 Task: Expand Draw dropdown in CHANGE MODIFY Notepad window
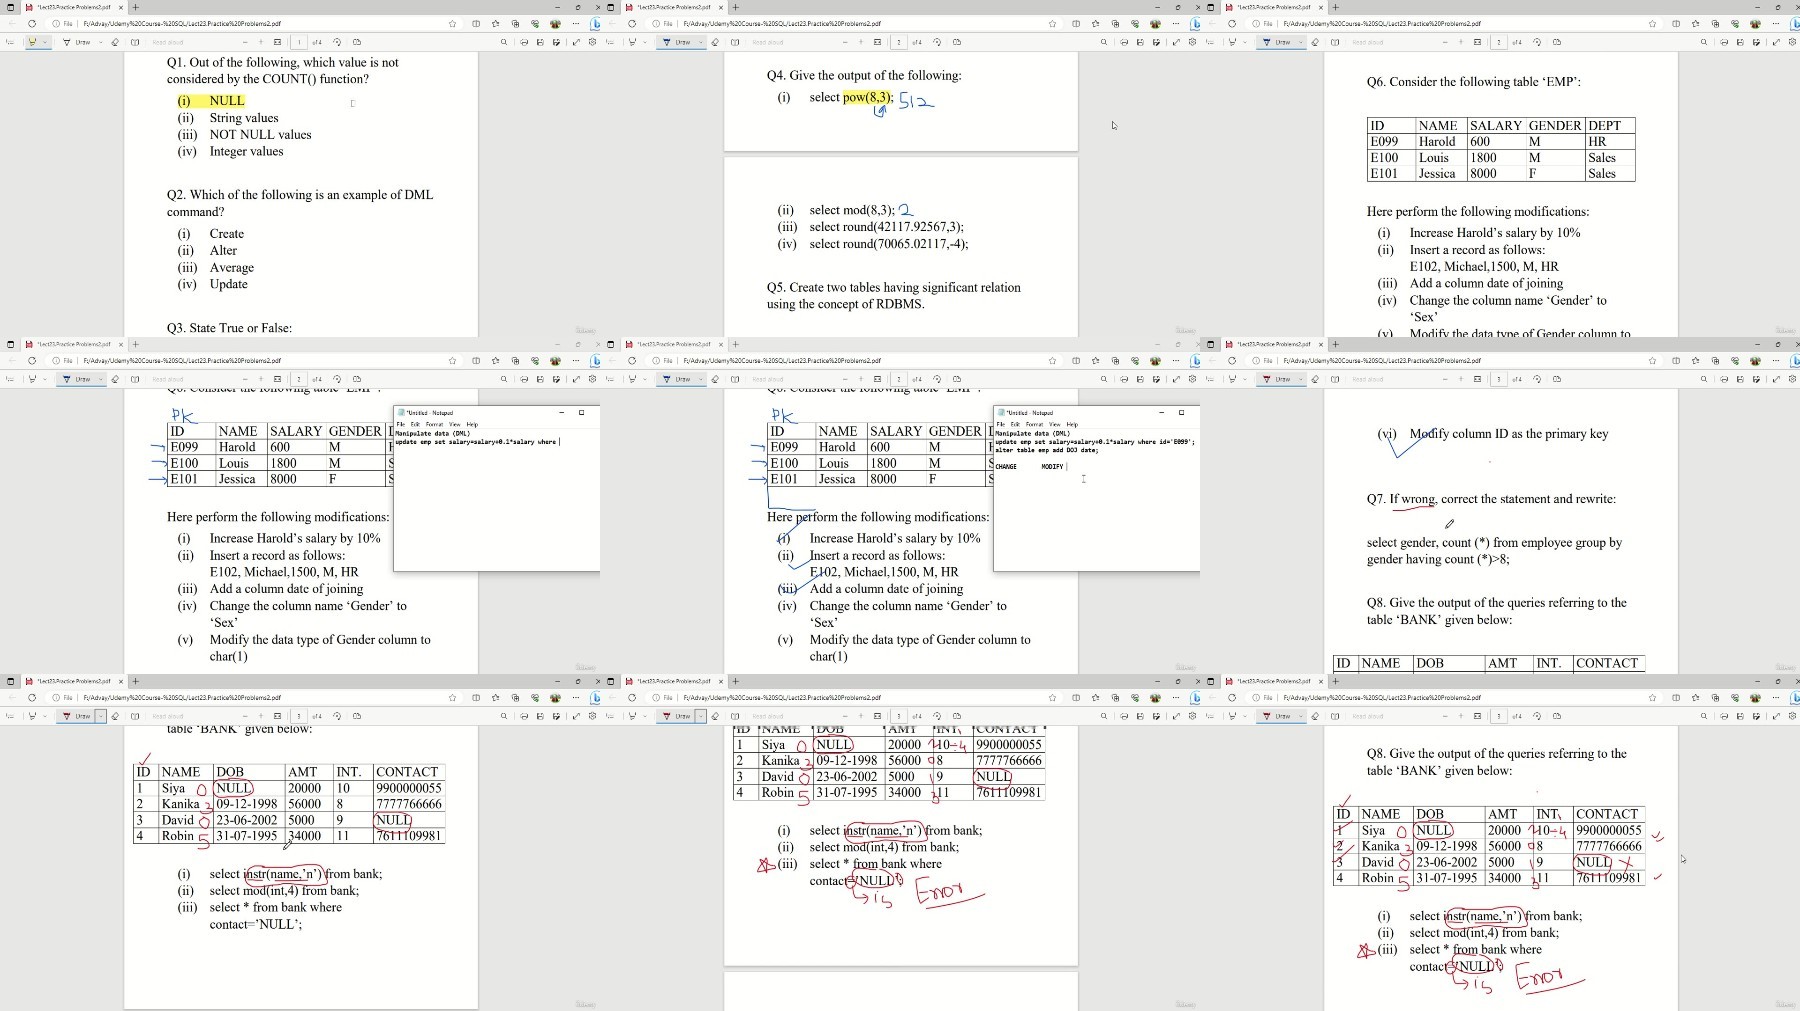700,379
